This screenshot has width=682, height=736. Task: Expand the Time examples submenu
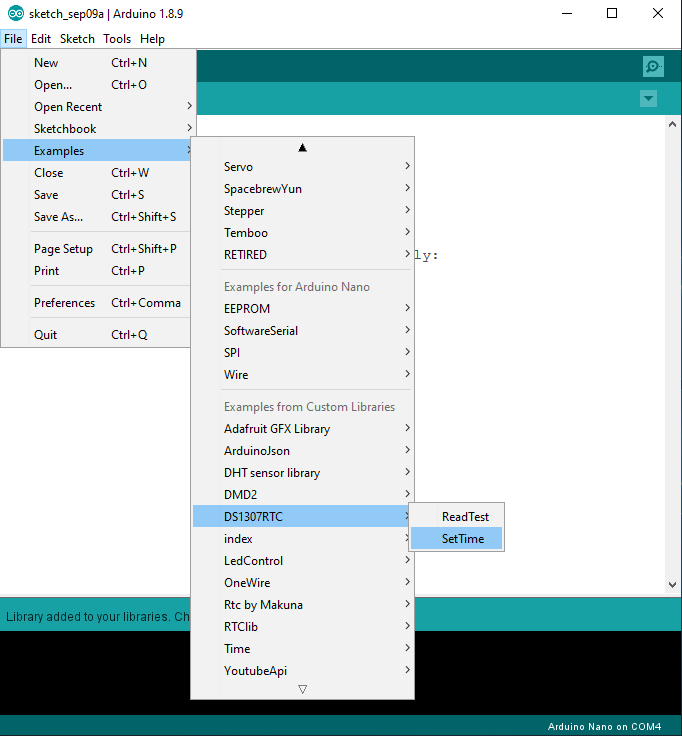pos(302,649)
